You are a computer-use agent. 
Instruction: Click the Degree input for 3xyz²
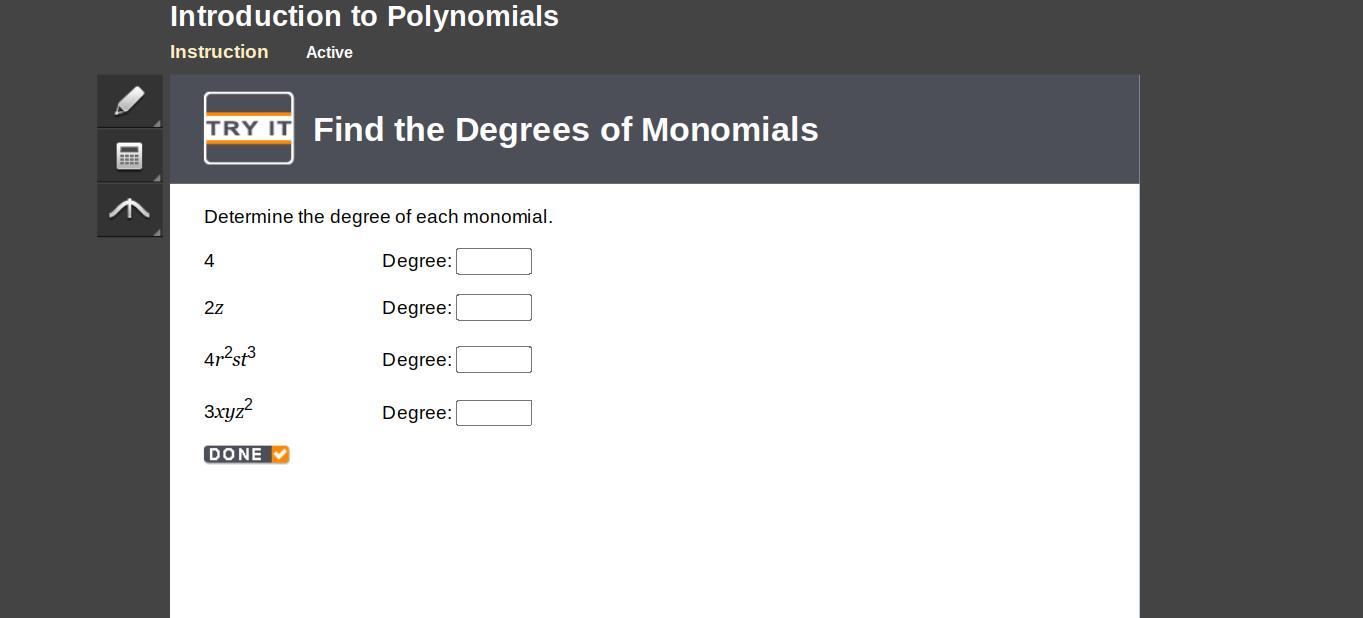[493, 413]
